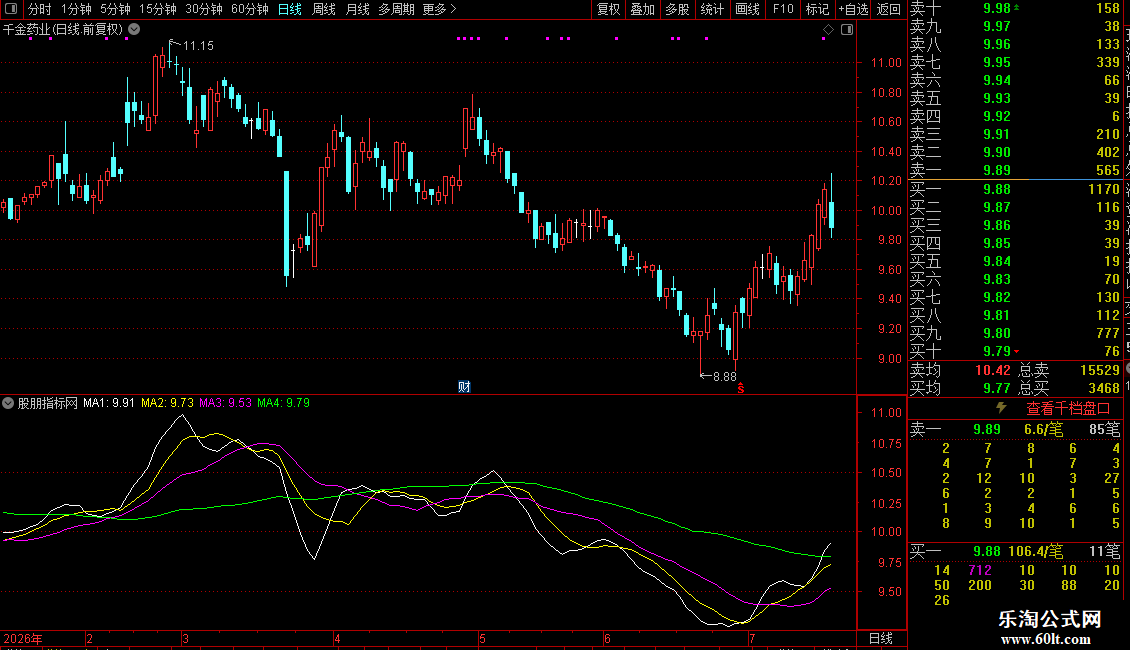The image size is (1130, 650).
Task: Expand the 股朋指标网 indicator dropdown arrow
Action: point(8,403)
